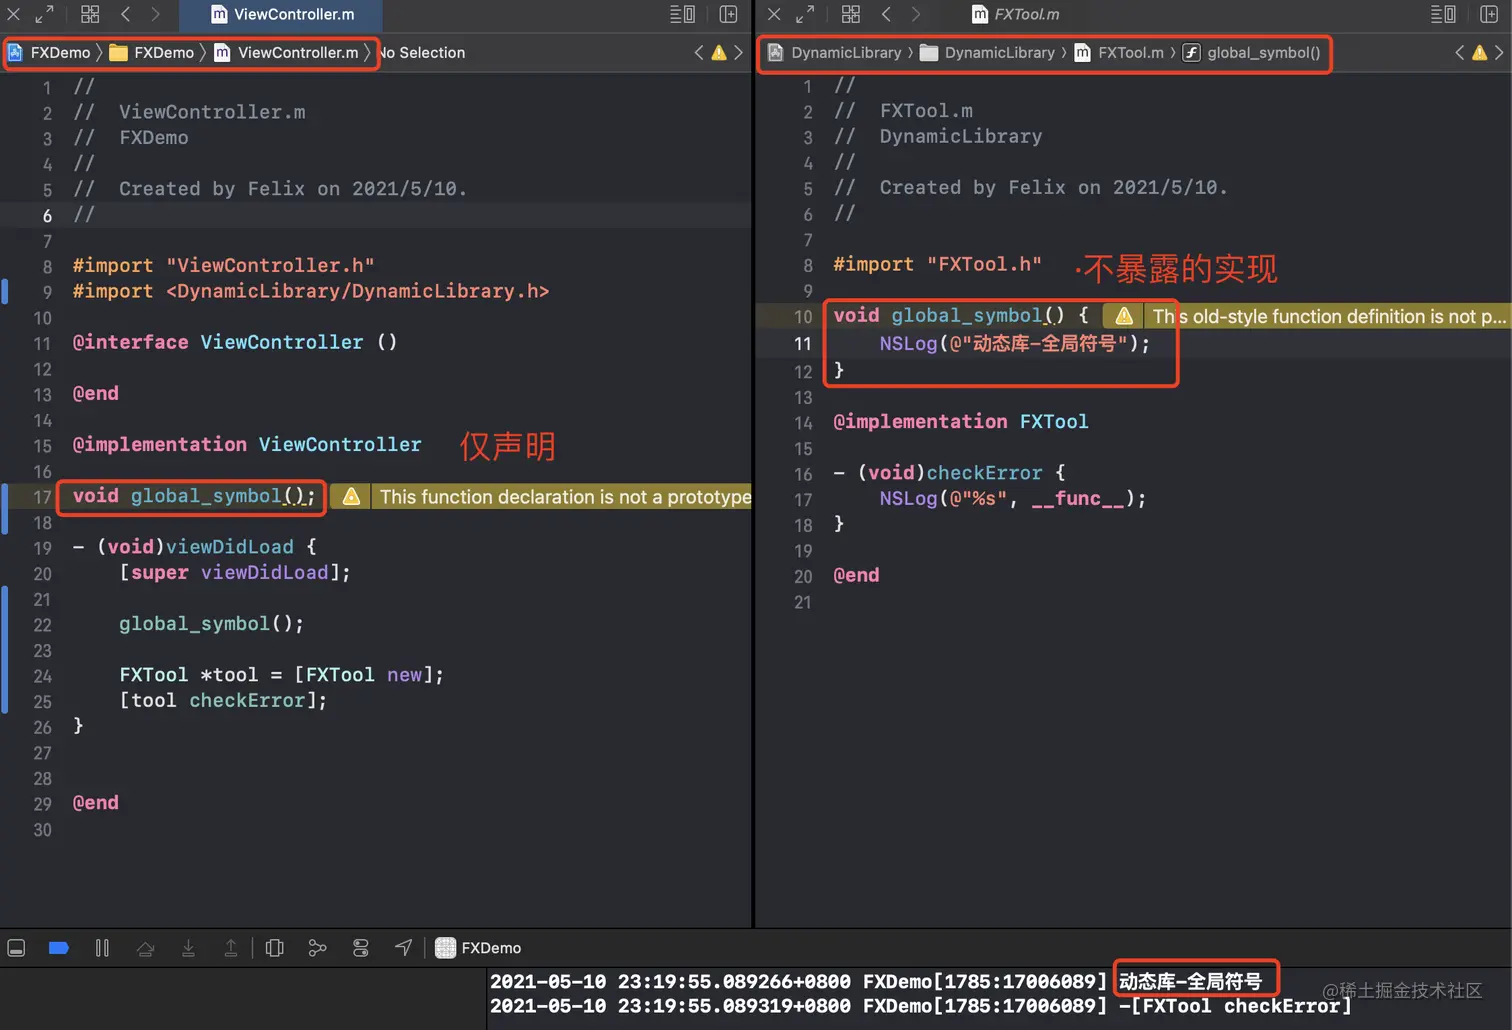Open left editor options lines menu
The height and width of the screenshot is (1030, 1512).
(682, 14)
